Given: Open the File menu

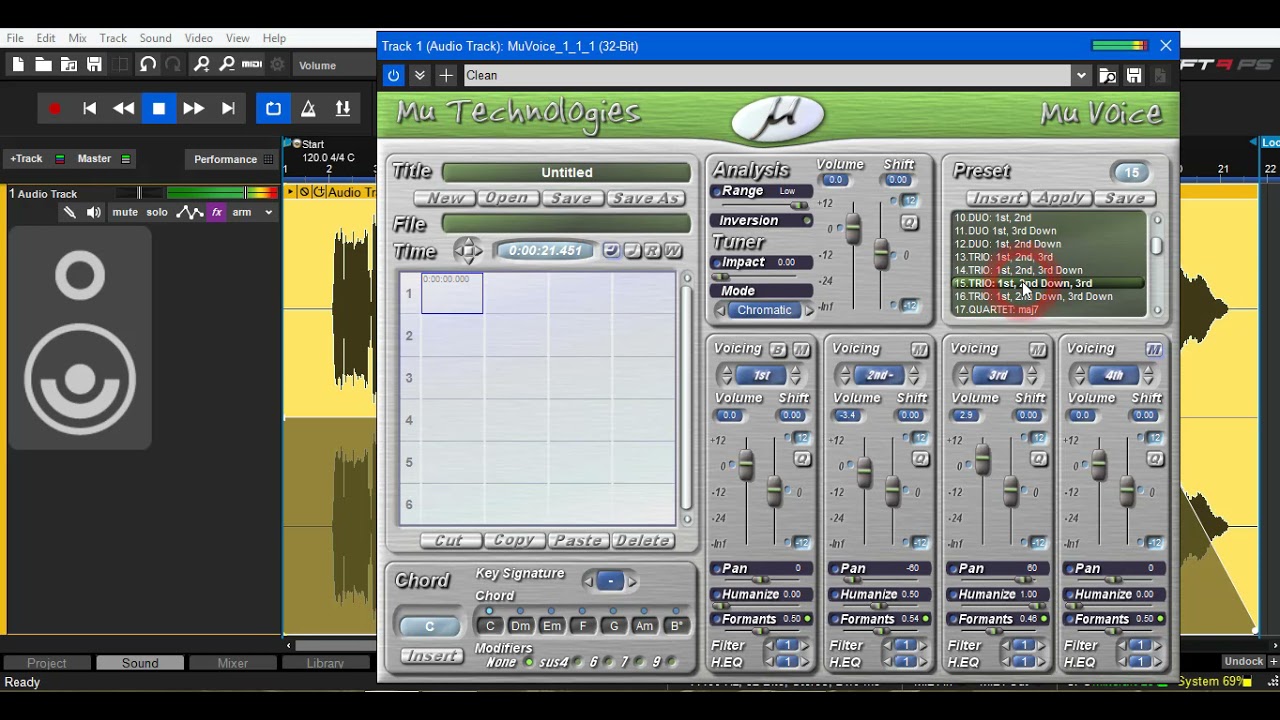Looking at the screenshot, I should [15, 38].
